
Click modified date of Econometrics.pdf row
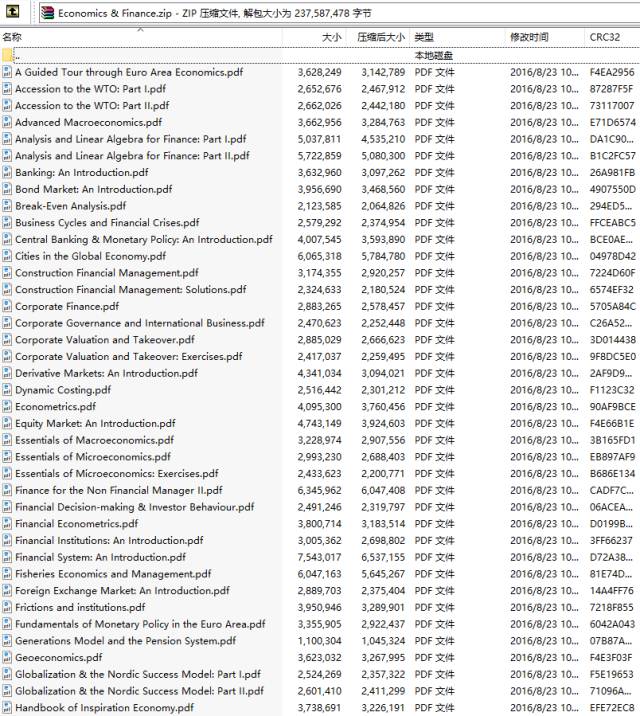click(x=544, y=406)
